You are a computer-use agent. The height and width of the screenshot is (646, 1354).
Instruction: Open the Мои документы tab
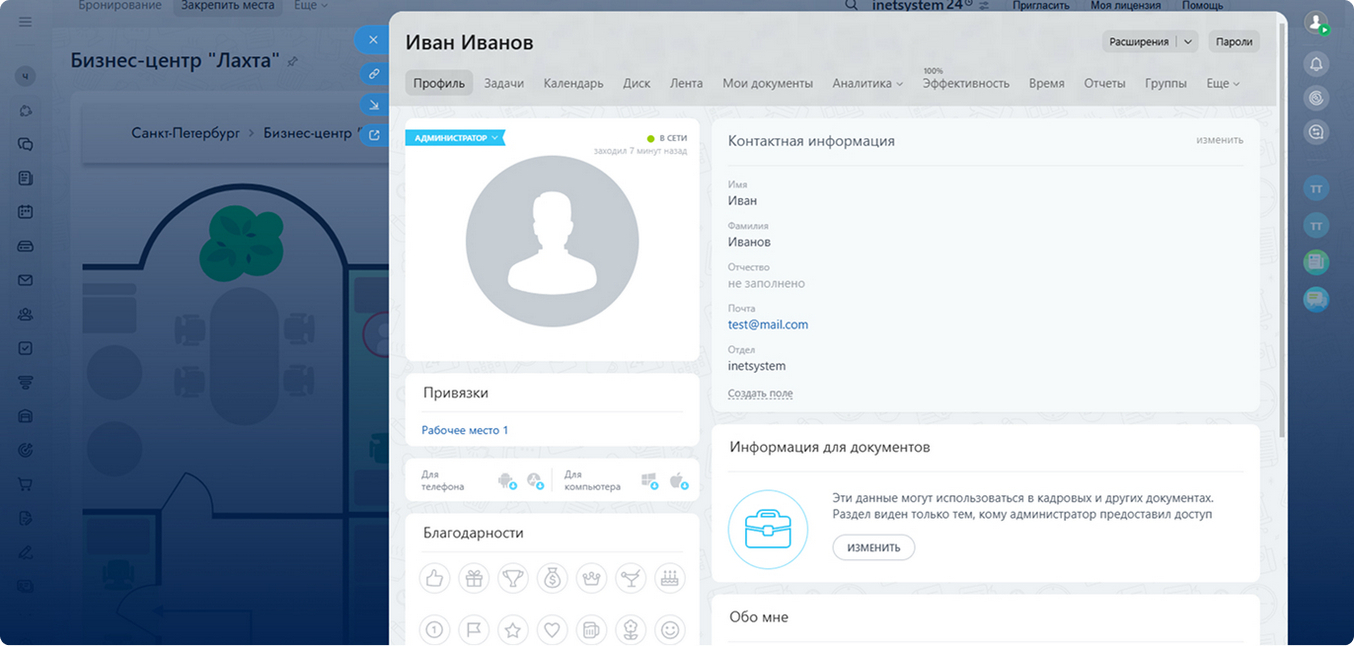(768, 83)
